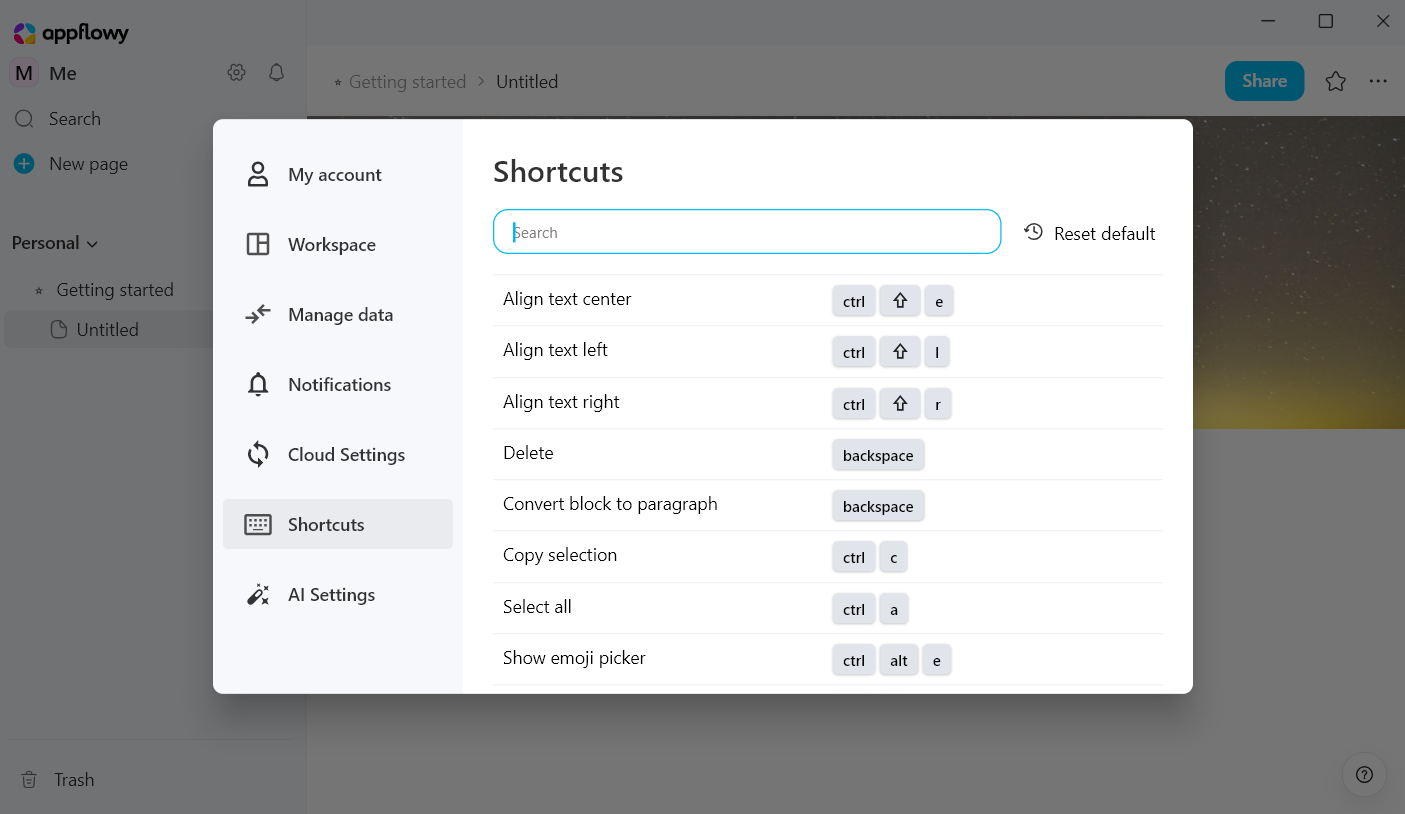Click ctrl key in Copy selection row
The image size is (1405, 814).
click(x=854, y=558)
